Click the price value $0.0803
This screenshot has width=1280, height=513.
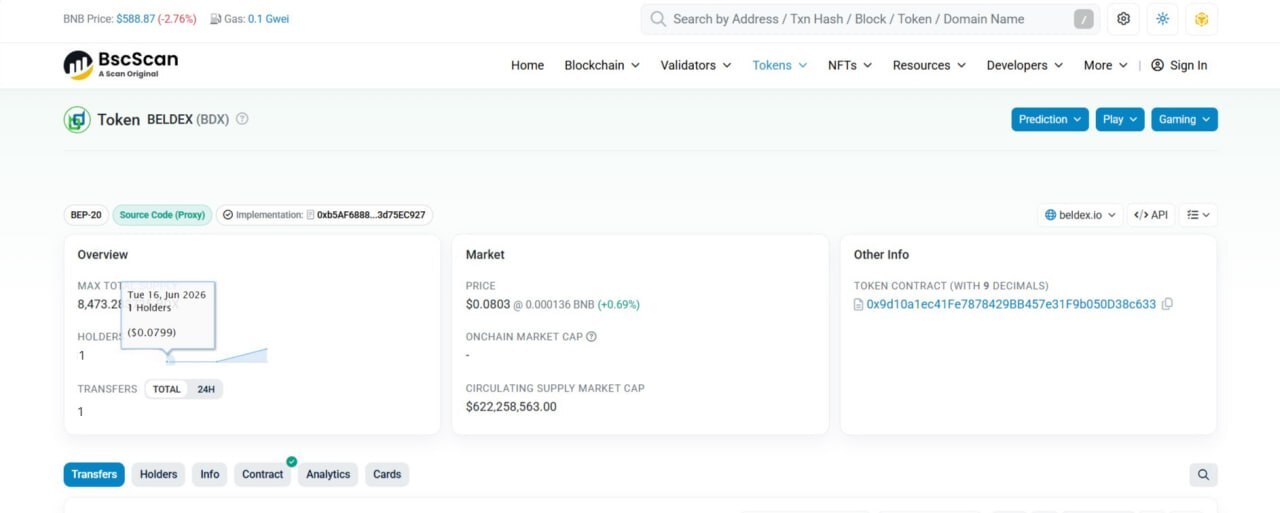pyautogui.click(x=488, y=304)
